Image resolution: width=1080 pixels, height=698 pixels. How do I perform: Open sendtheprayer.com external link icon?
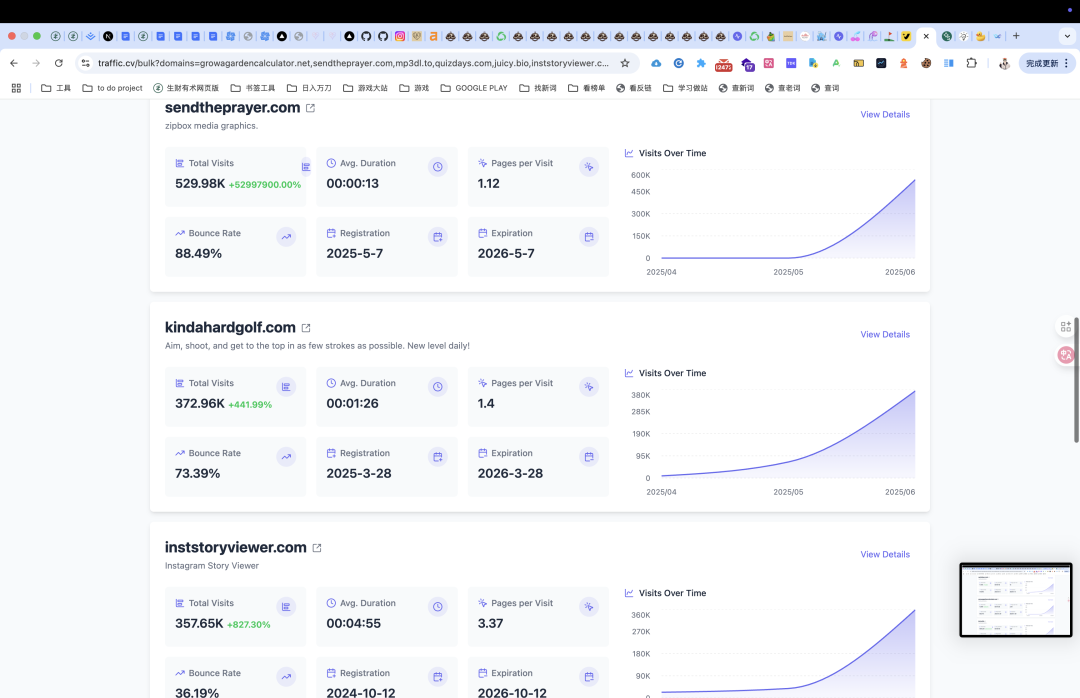[x=310, y=108]
